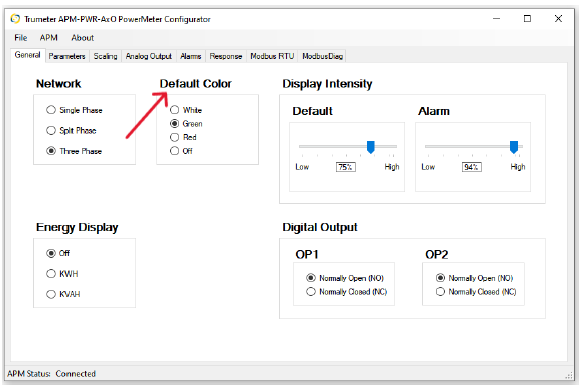Open the File menu
Screen dimensions: 580x389
coord(21,38)
